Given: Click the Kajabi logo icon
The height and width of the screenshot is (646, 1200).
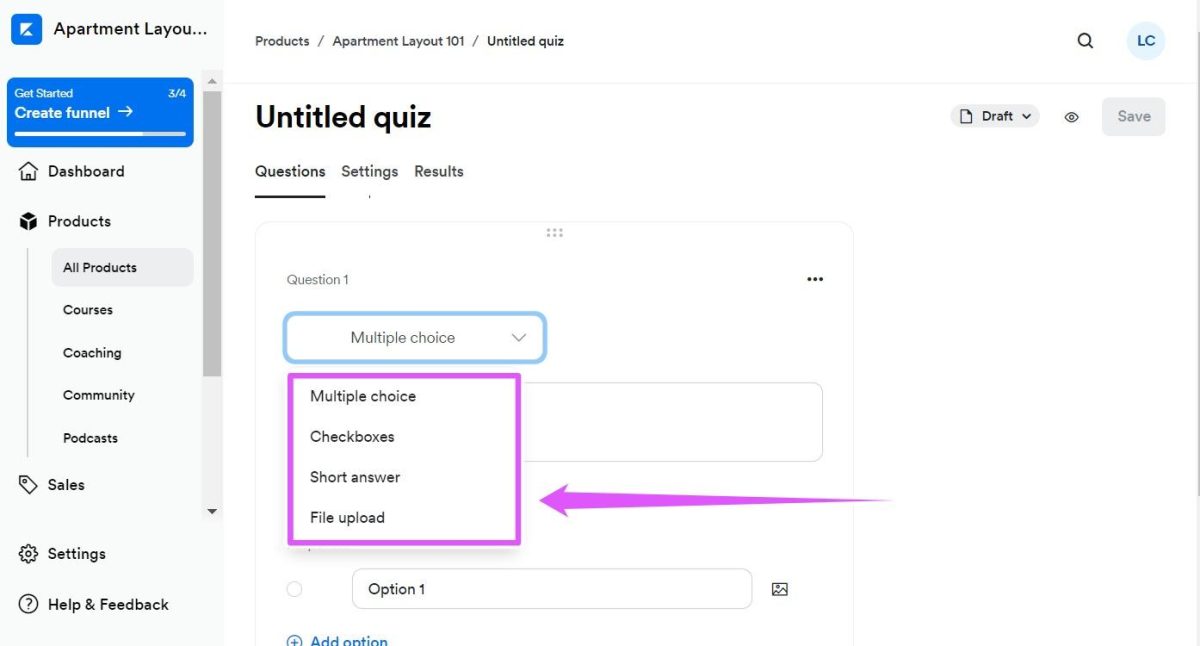Looking at the screenshot, I should tap(26, 29).
